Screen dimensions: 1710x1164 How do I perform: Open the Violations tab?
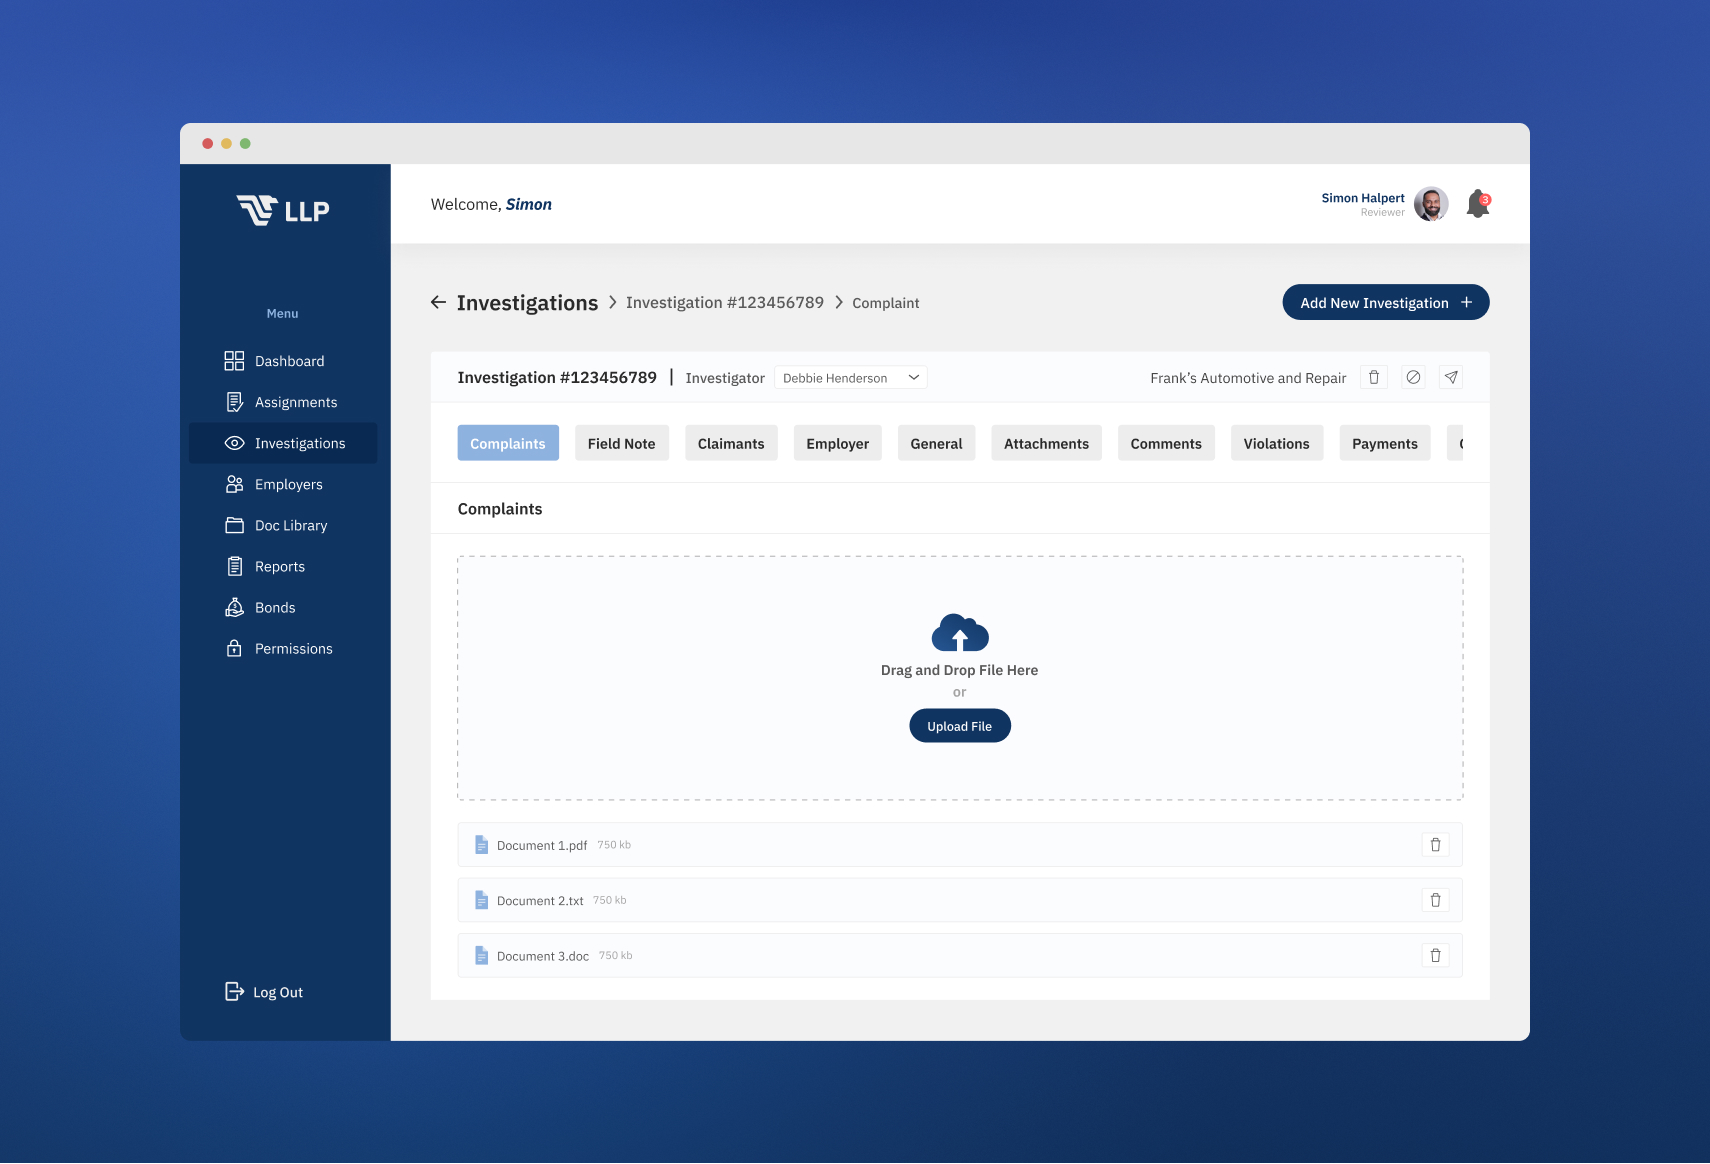tap(1276, 444)
